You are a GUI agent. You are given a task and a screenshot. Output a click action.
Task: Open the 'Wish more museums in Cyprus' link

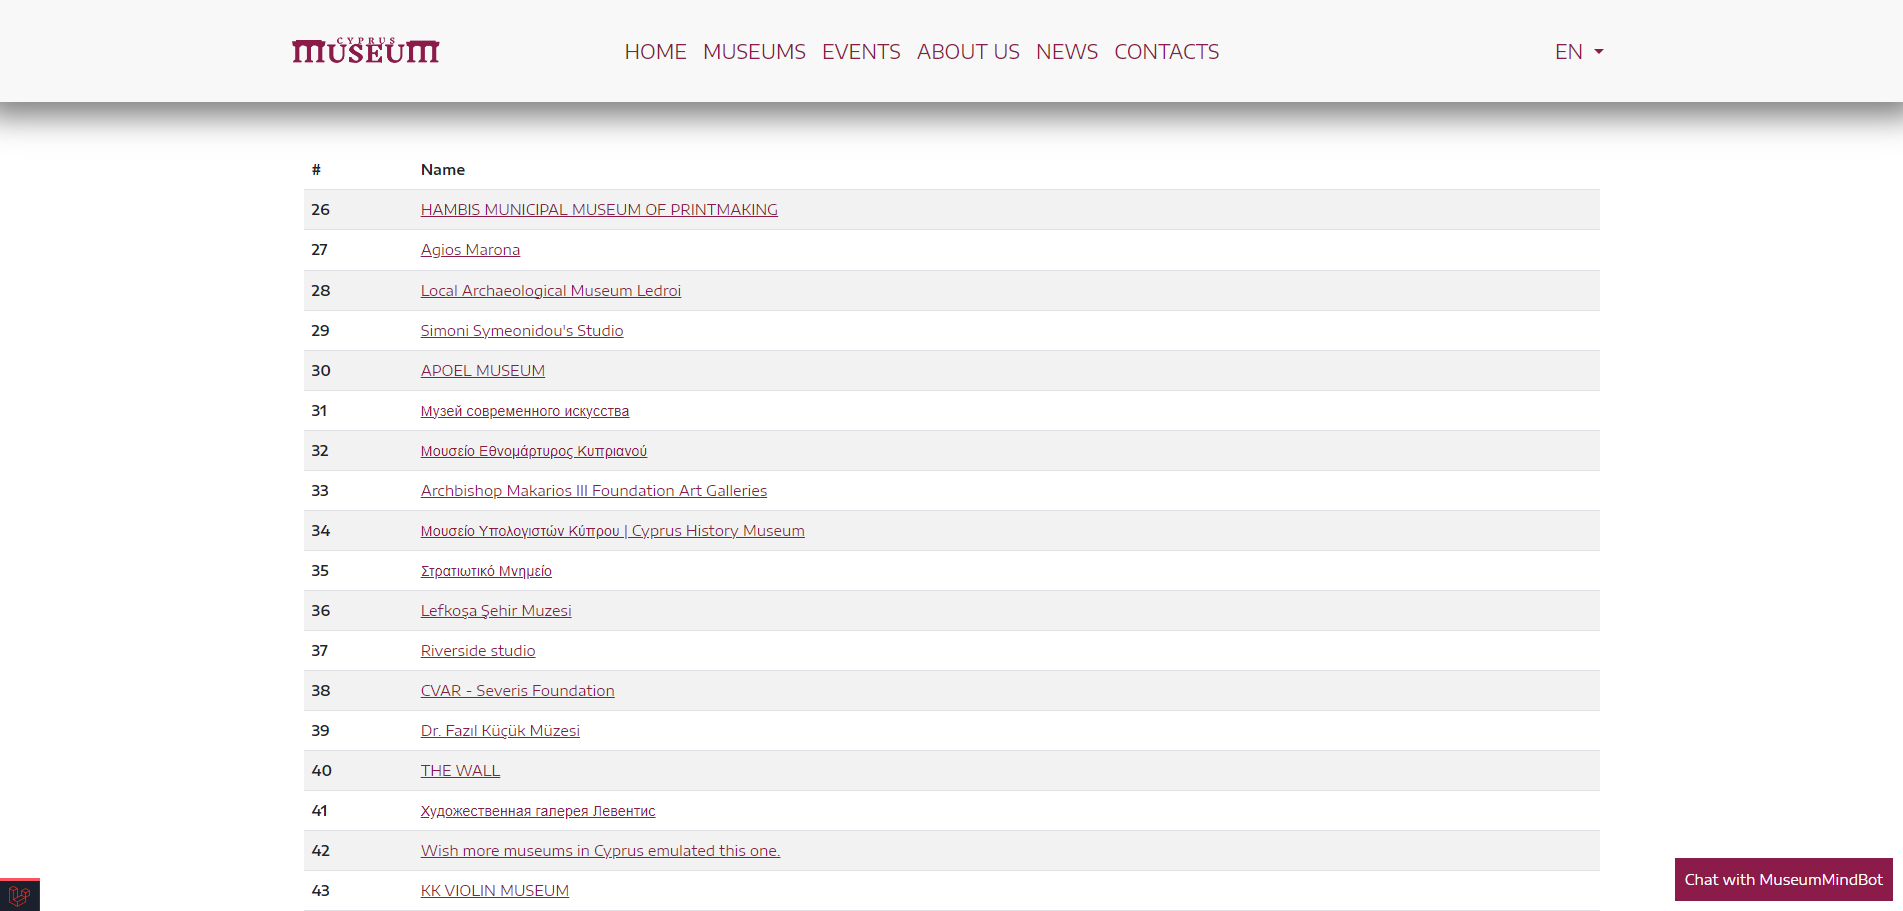(x=601, y=851)
